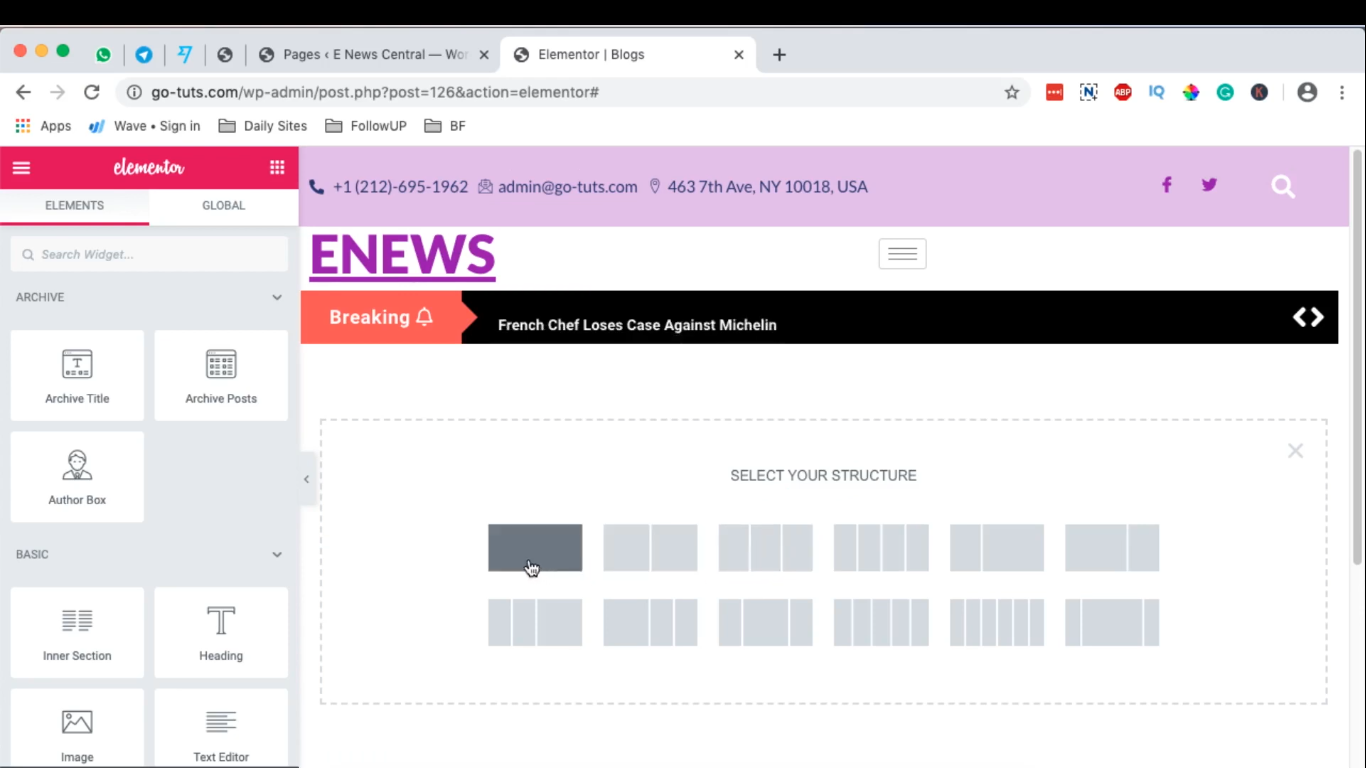Viewport: 1366px width, 768px height.
Task: Click the header search magnifier icon
Action: click(x=1283, y=186)
